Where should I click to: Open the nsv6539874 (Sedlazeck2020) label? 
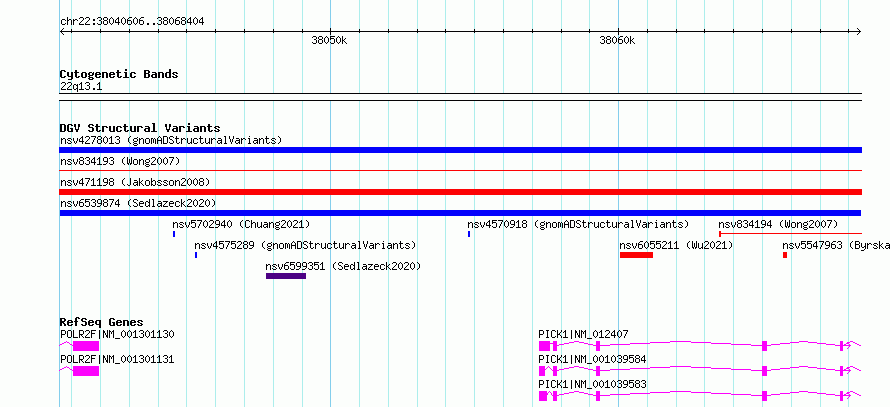pos(138,203)
